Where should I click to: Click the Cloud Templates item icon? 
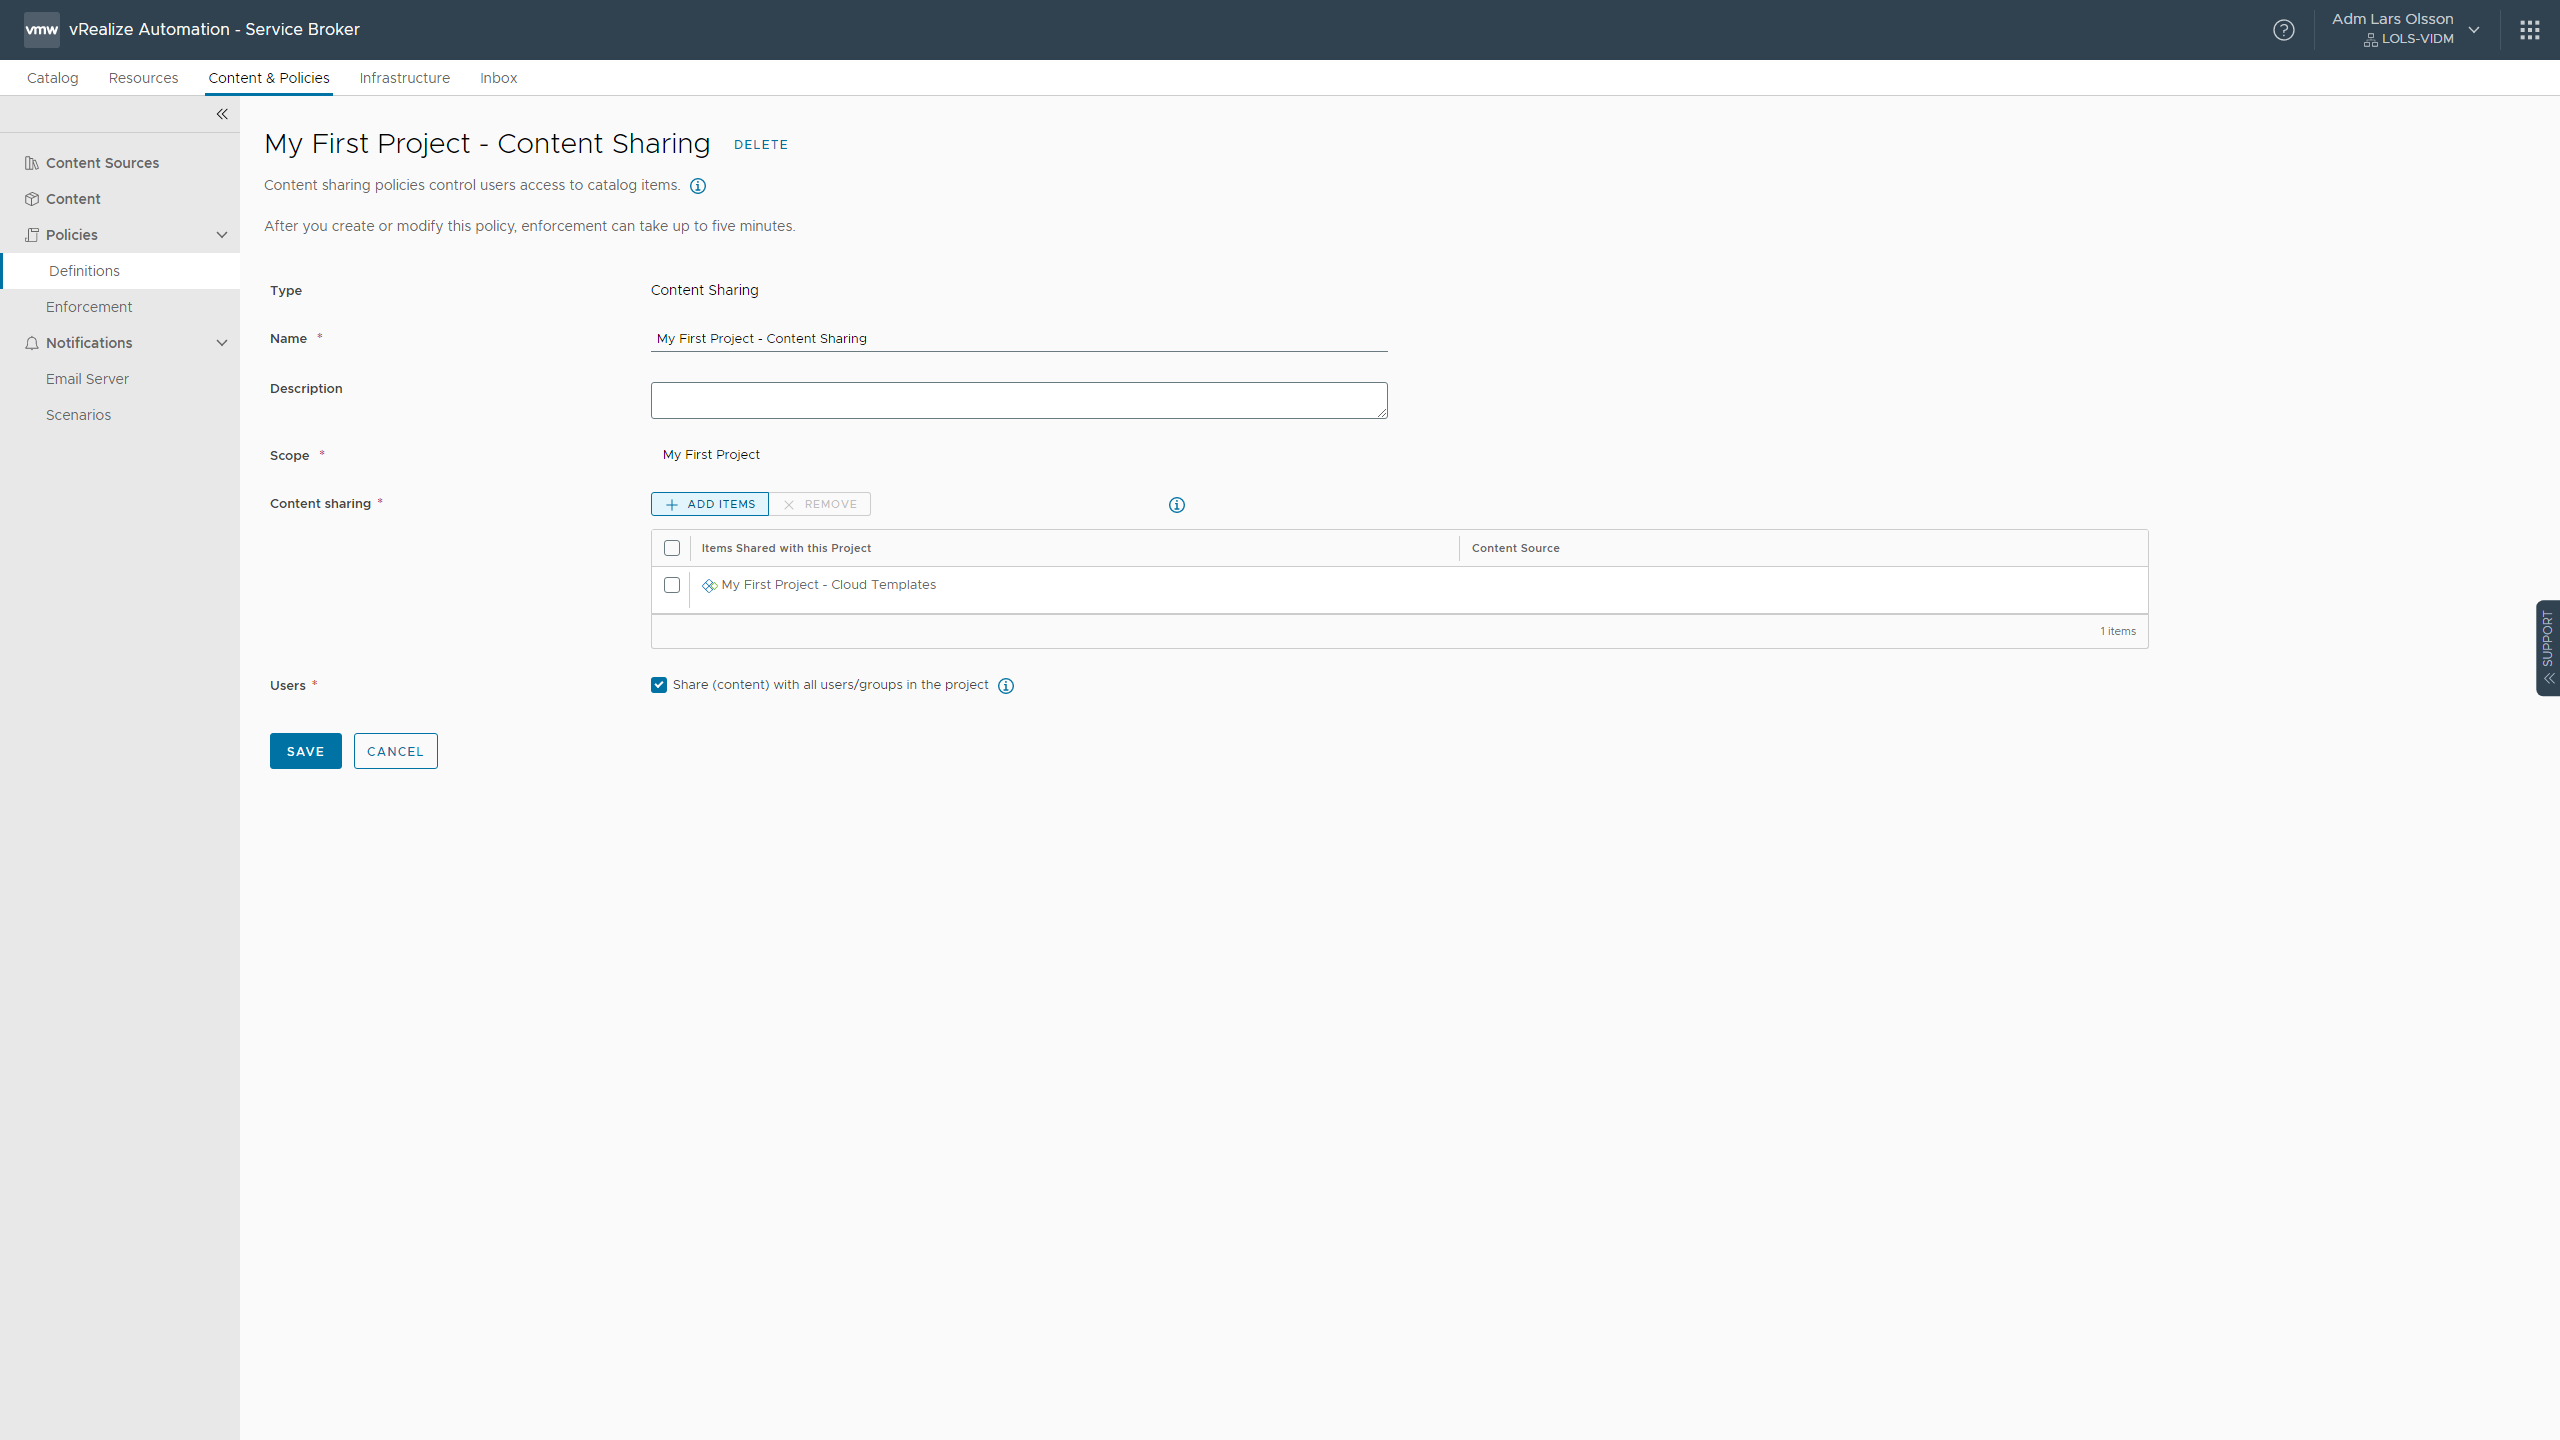point(709,586)
